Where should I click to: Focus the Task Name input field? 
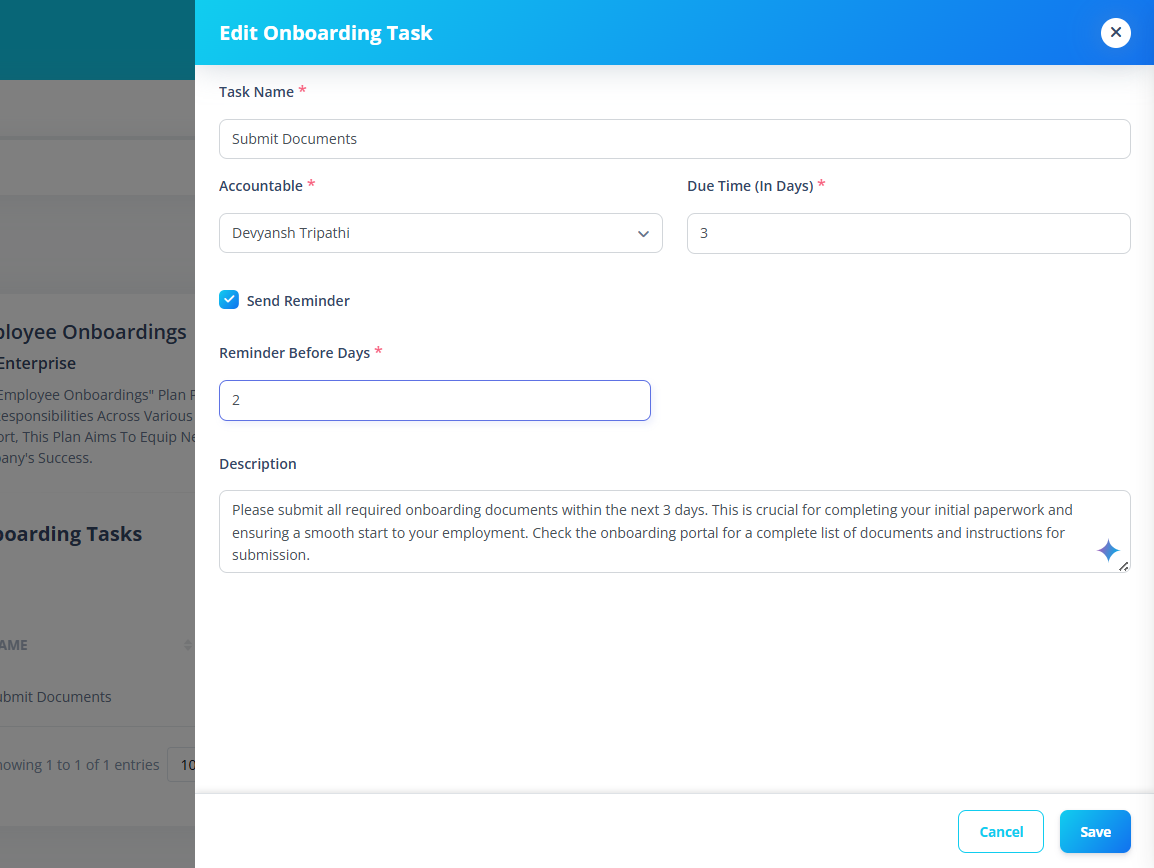[674, 139]
